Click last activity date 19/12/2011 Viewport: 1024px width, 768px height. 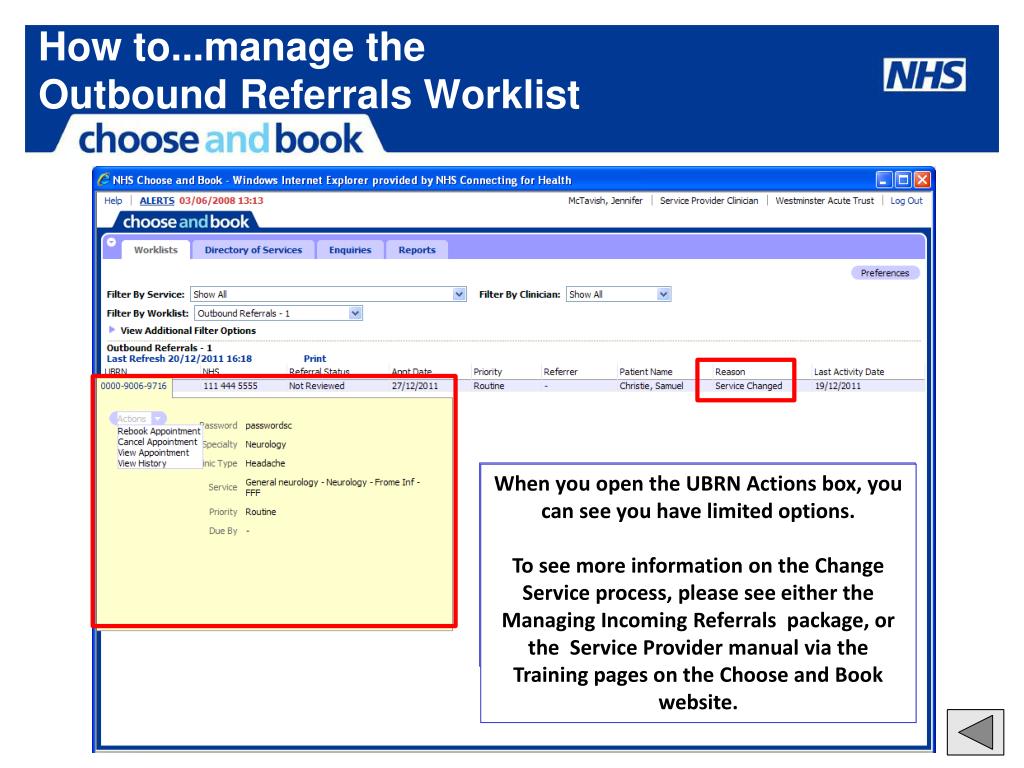coord(838,386)
